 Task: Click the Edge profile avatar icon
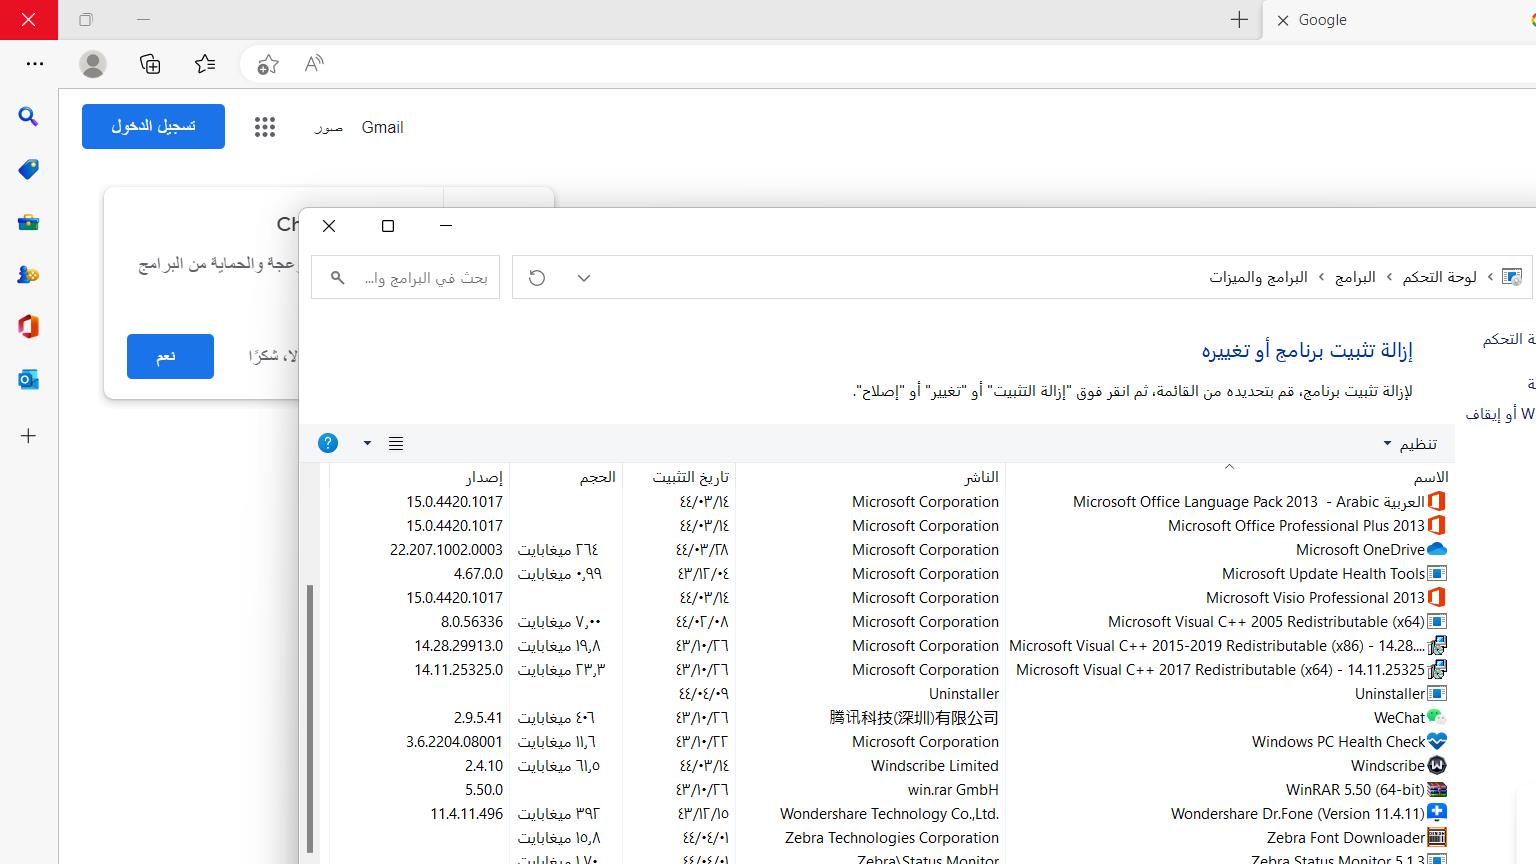coord(93,64)
